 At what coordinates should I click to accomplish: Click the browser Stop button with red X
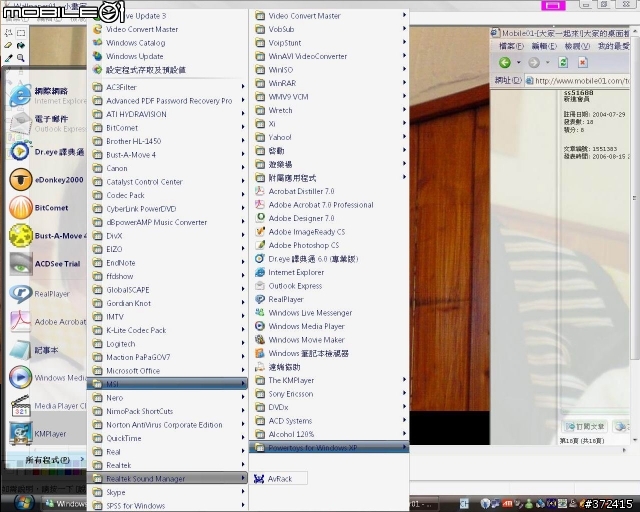(582, 62)
